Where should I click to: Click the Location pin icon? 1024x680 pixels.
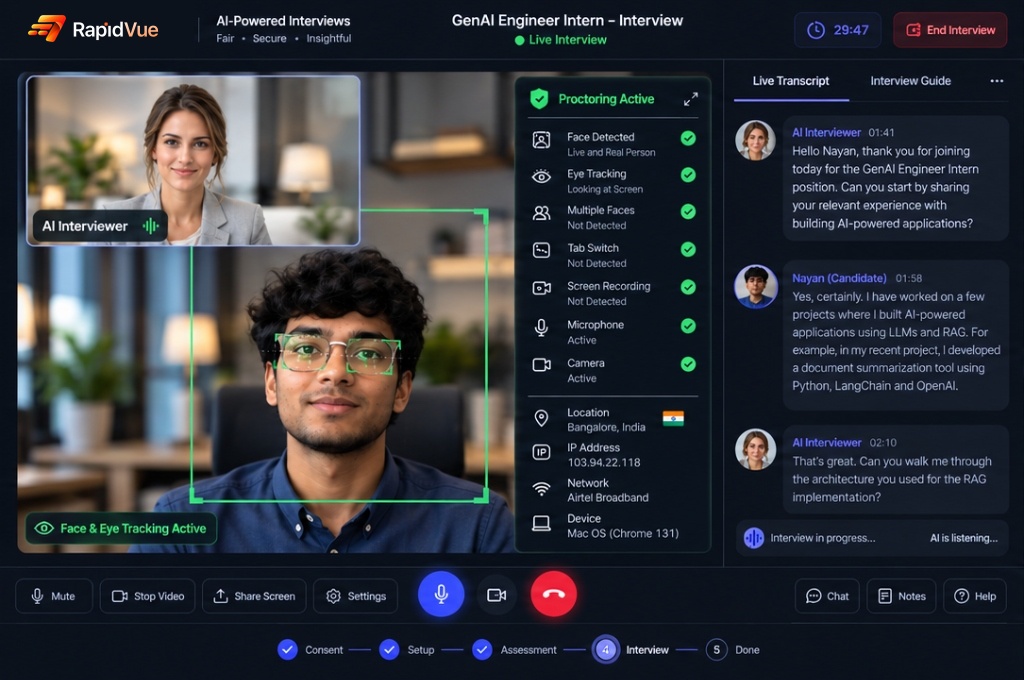(x=541, y=418)
